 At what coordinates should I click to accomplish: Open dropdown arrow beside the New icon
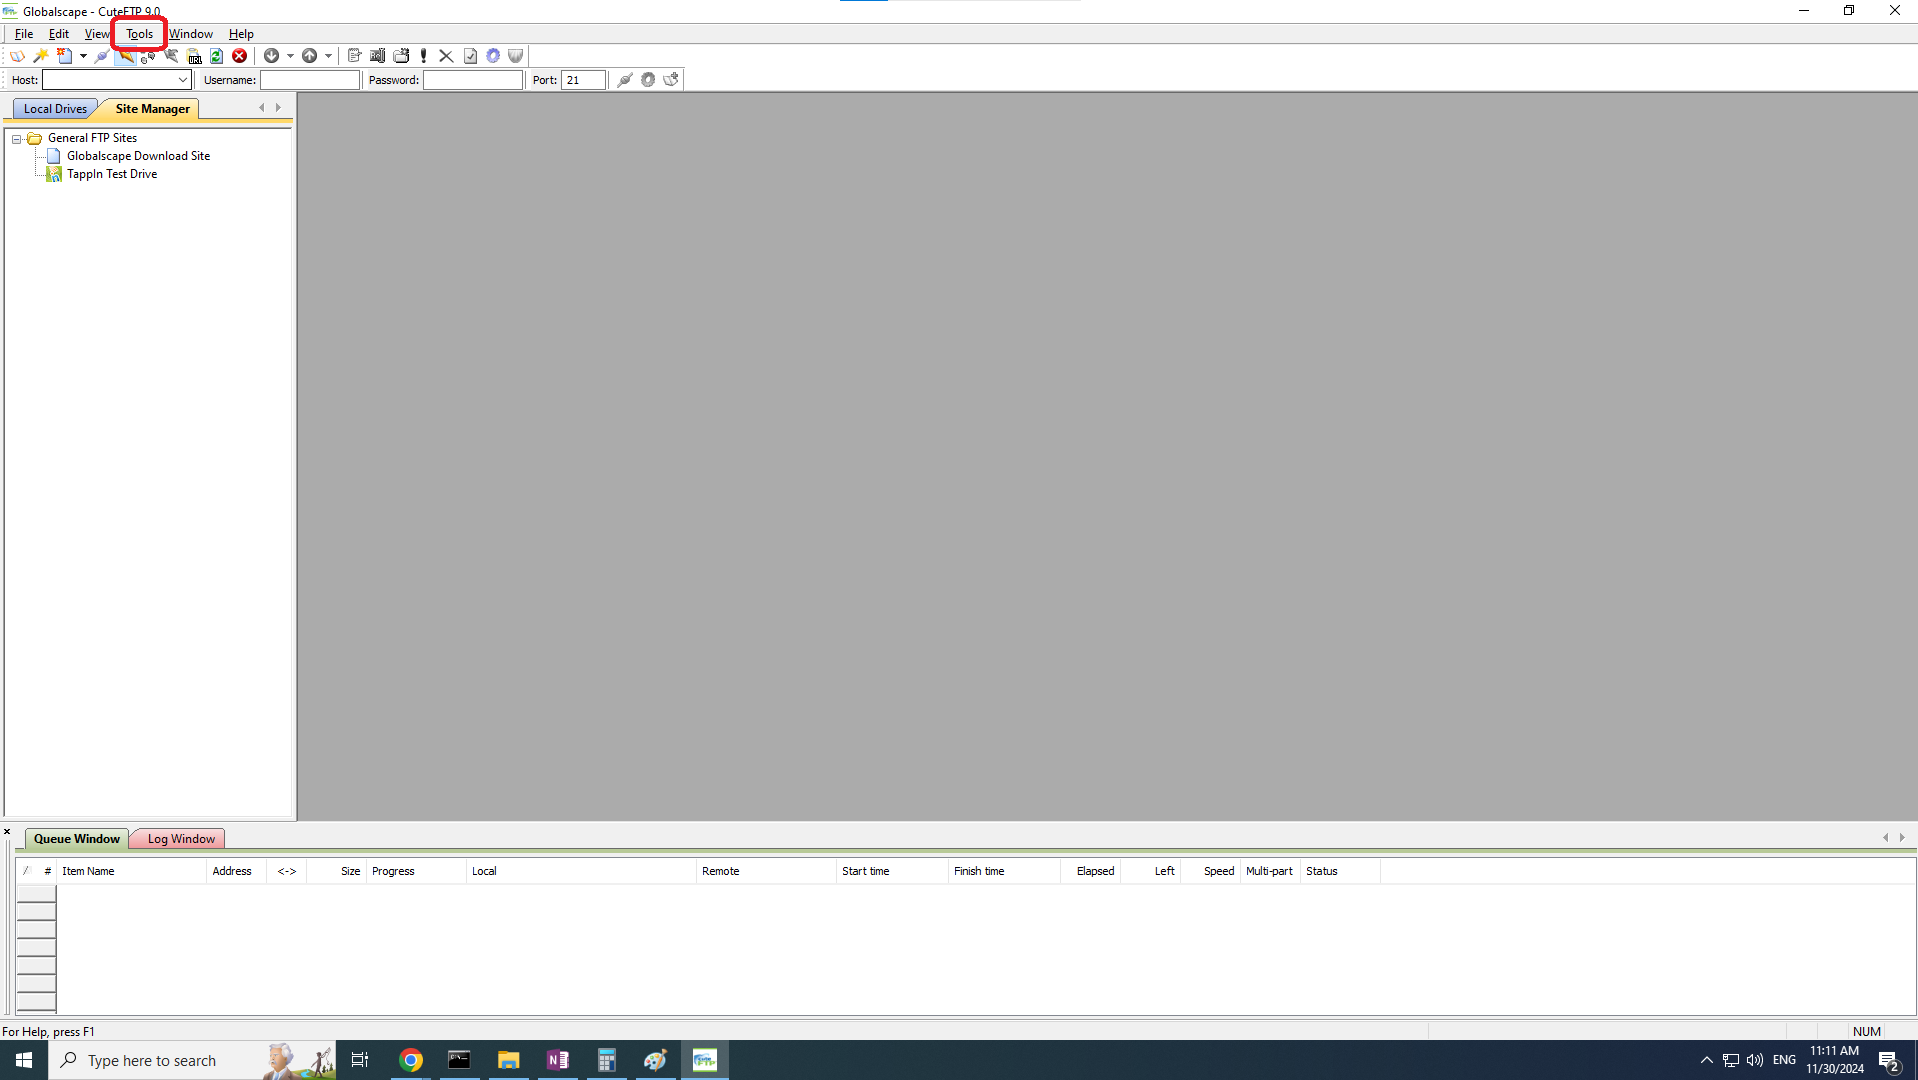[x=83, y=56]
